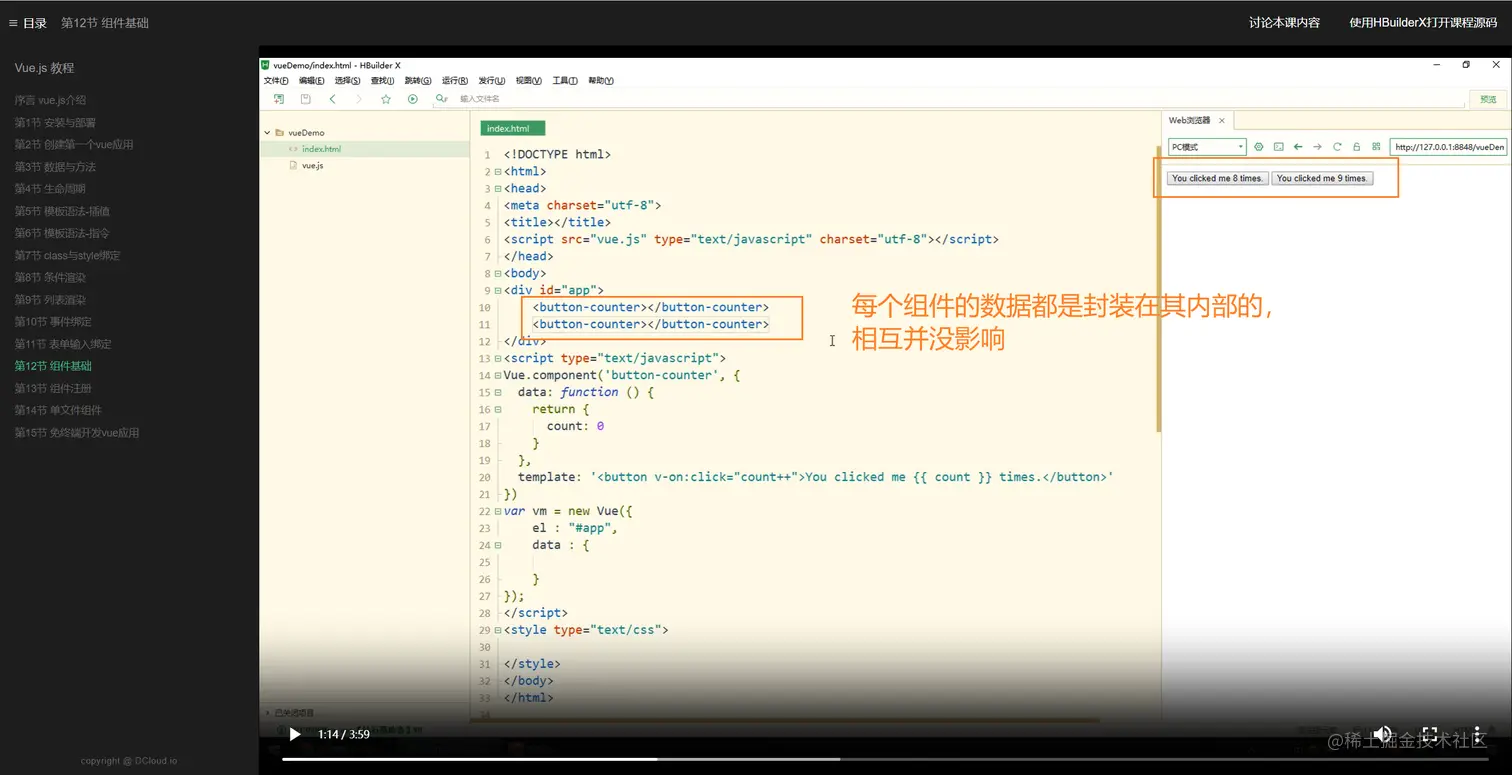Click the file search magnifier icon
Screen dimensions: 1512x775
coord(440,99)
